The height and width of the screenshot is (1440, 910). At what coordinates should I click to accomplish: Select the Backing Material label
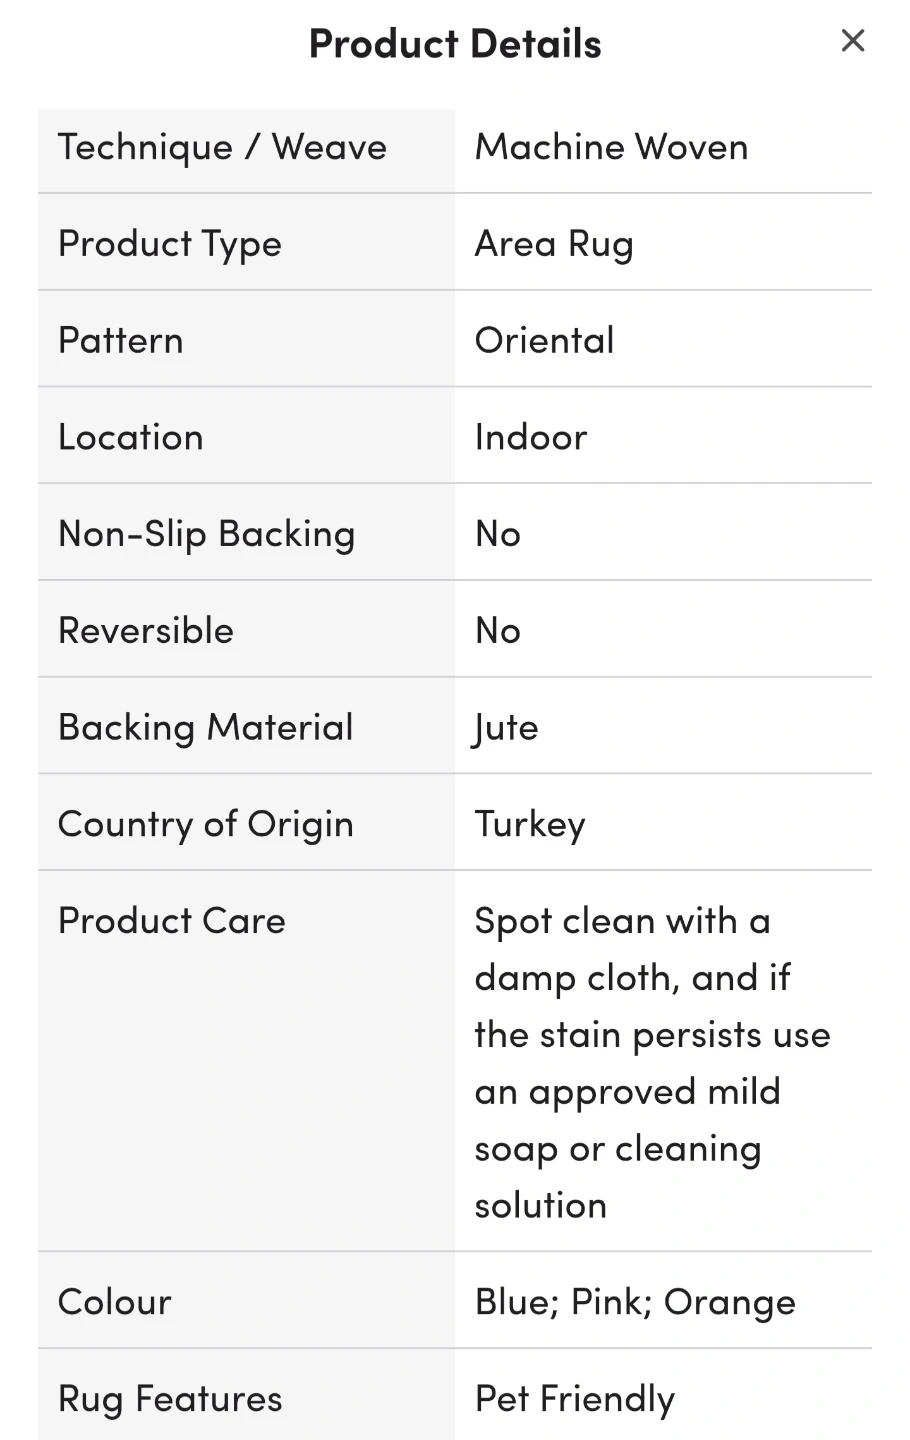[206, 728]
